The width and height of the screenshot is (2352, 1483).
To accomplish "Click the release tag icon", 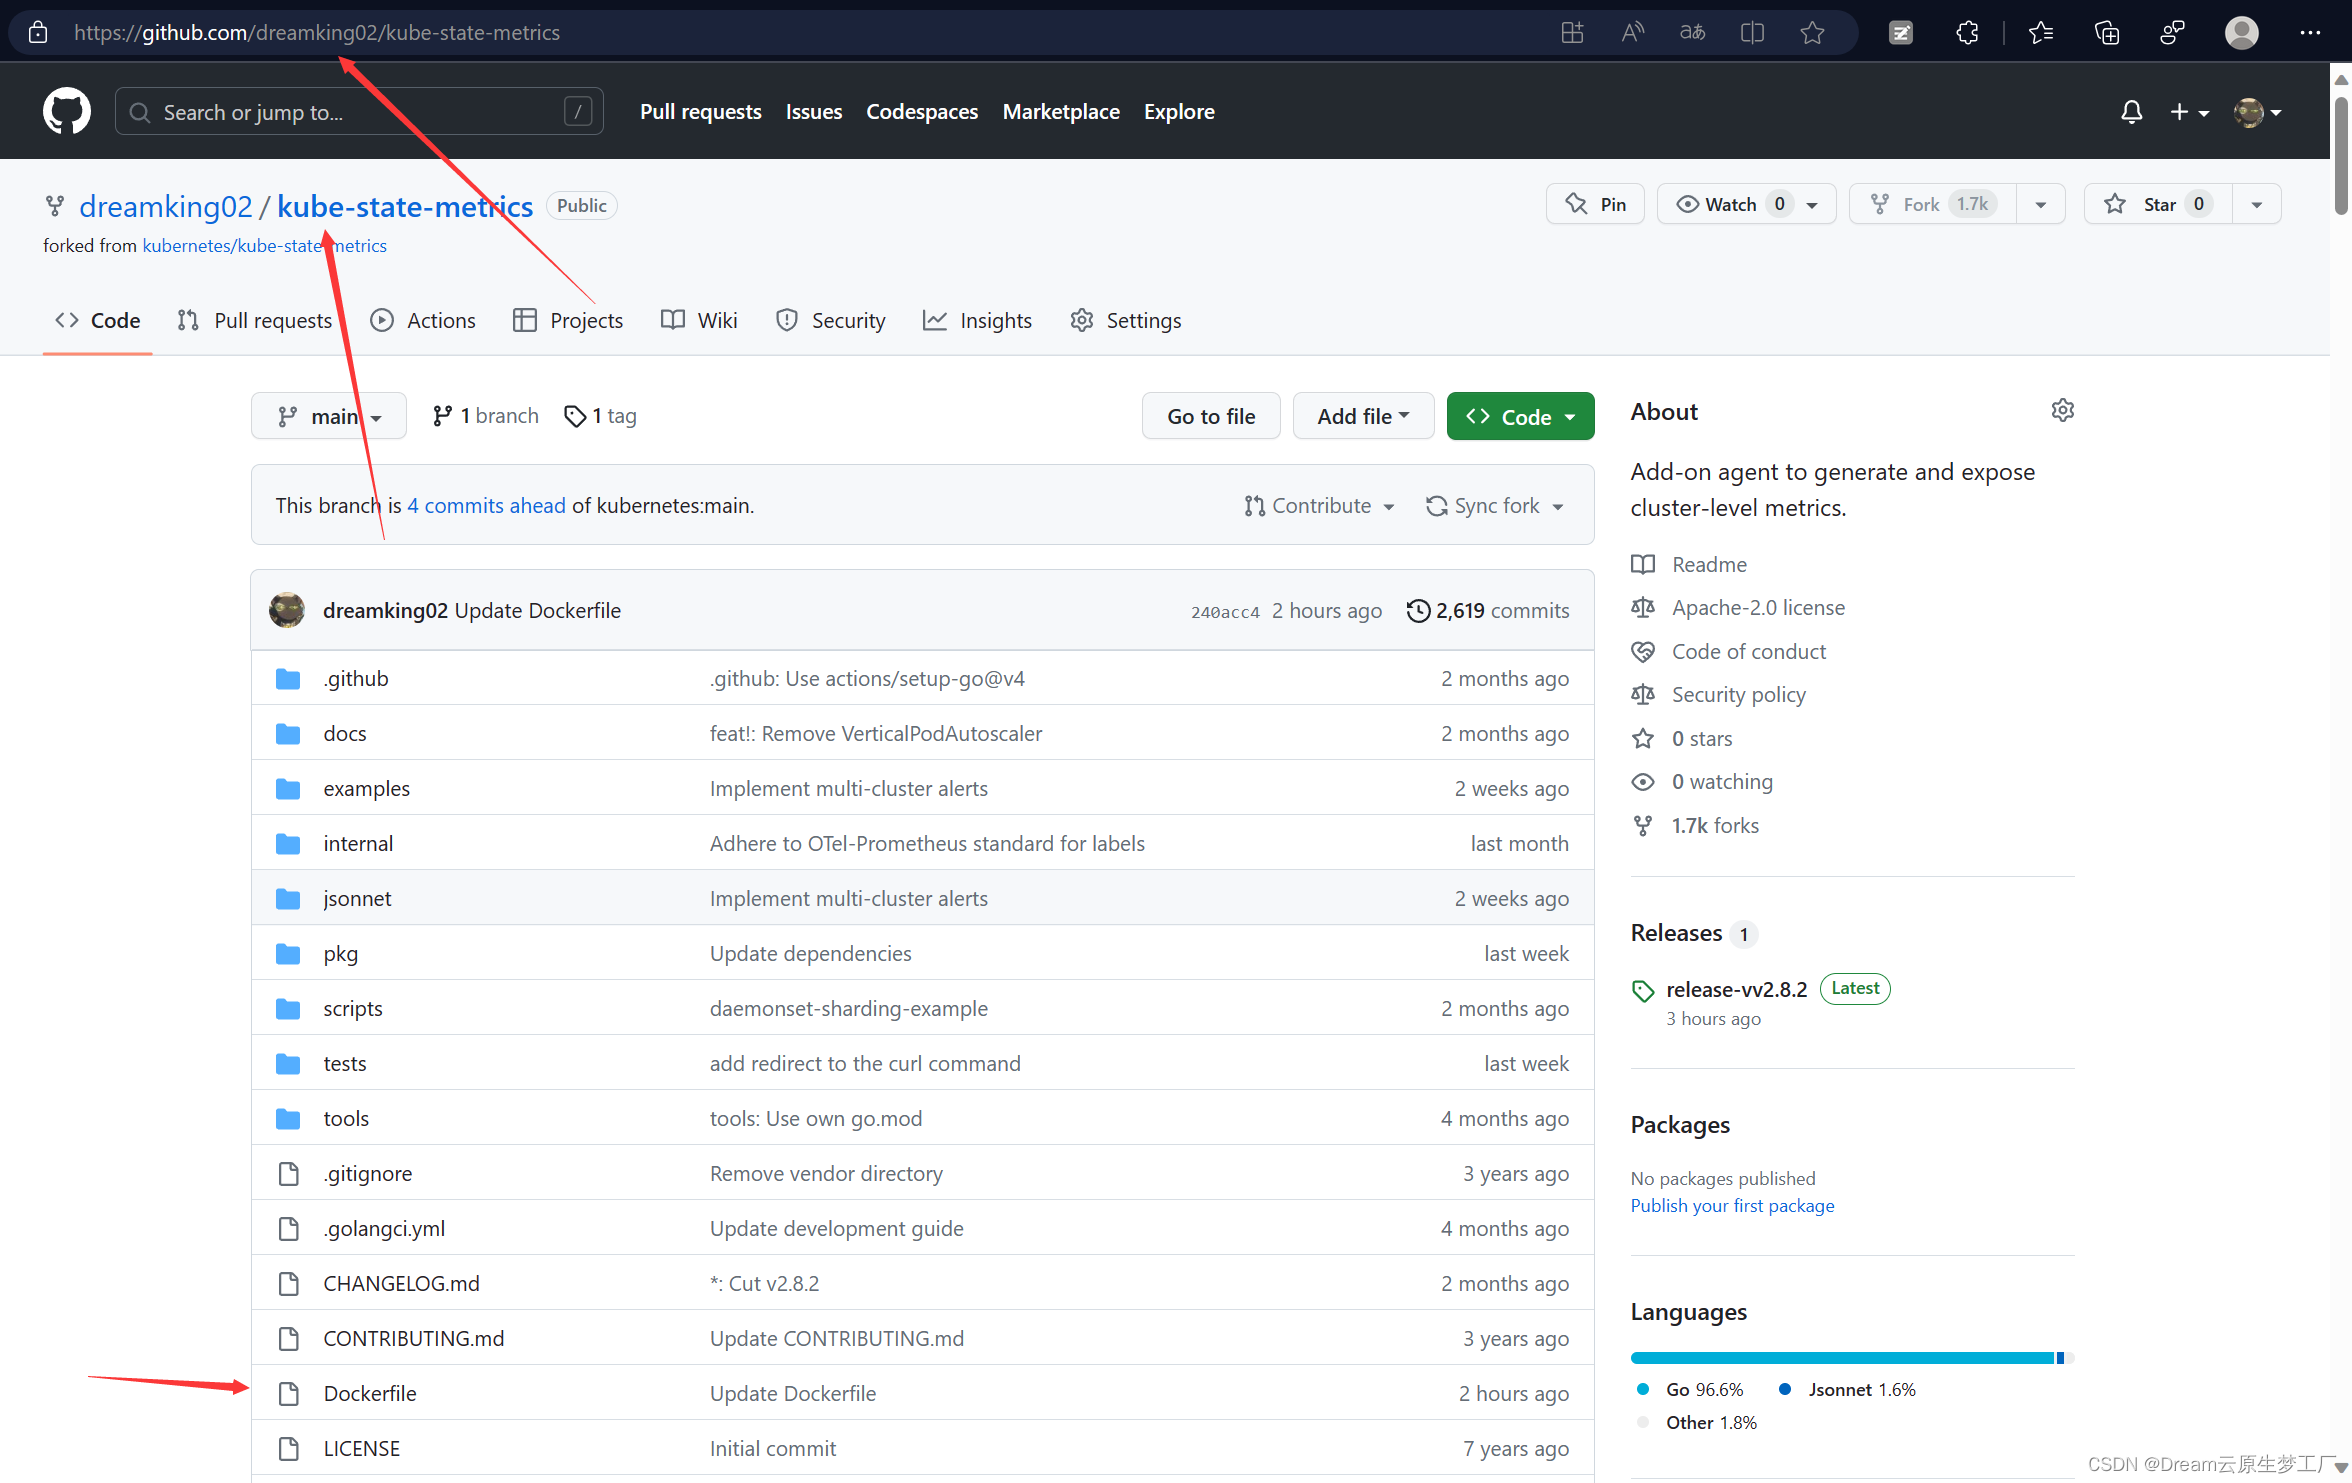I will (x=1643, y=990).
